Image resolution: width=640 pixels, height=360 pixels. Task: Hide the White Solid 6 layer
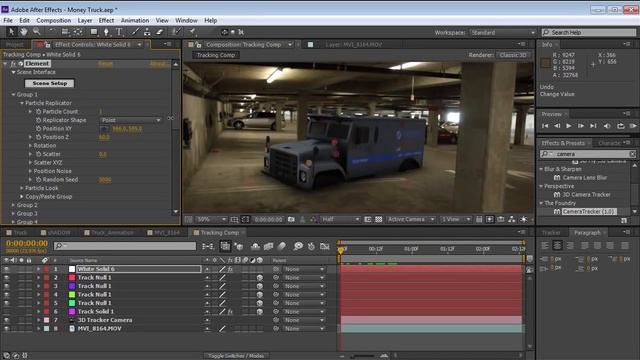6,269
